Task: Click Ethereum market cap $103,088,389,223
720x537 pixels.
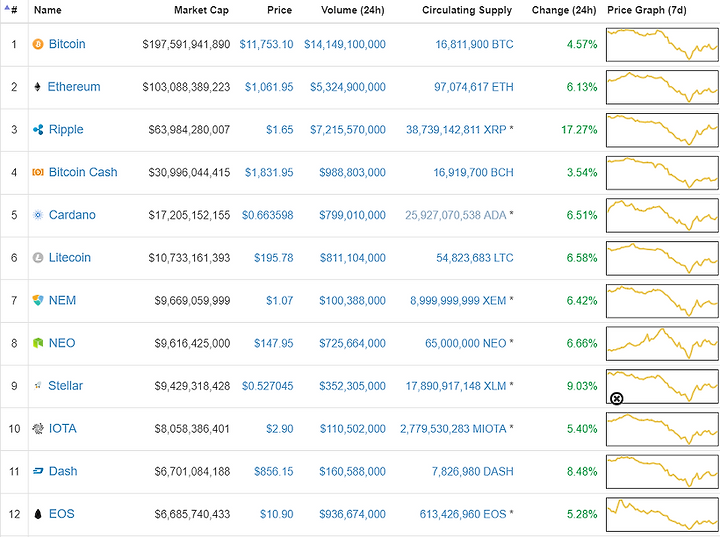Action: [x=186, y=87]
